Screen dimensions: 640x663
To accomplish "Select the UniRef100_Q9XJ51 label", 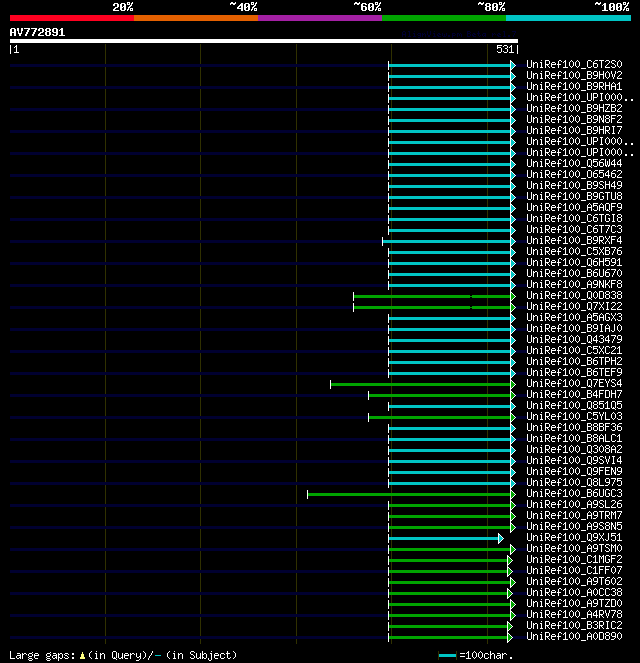I will pos(574,537).
